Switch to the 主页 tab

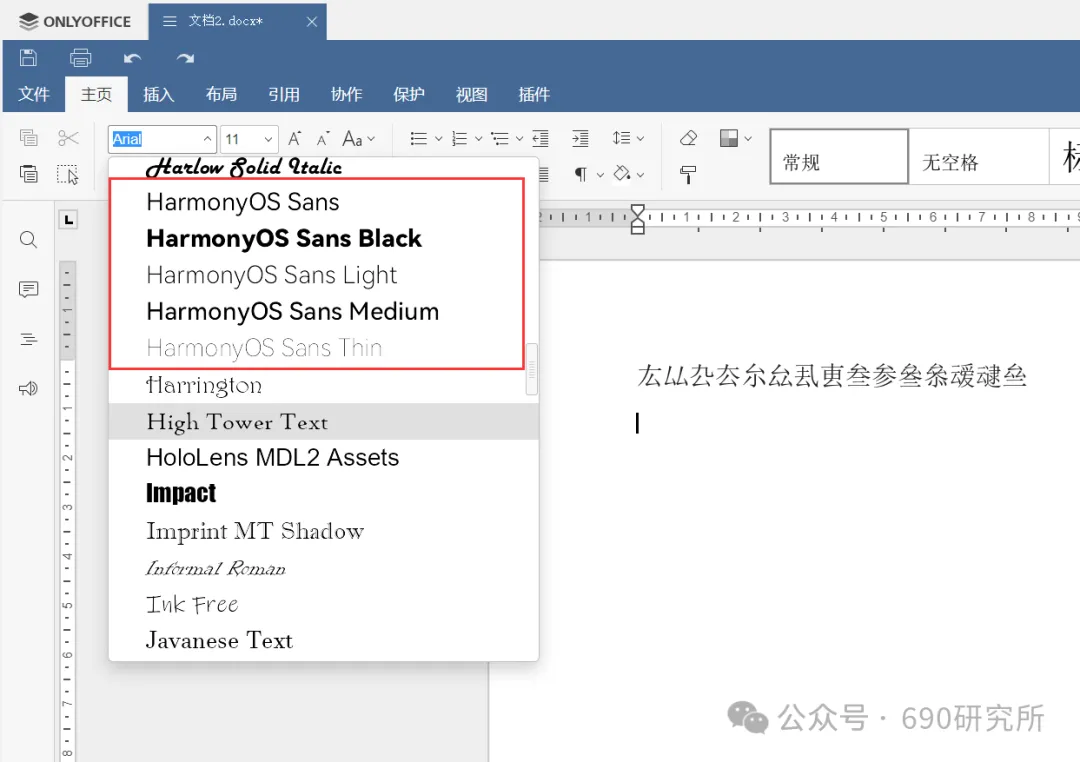(96, 94)
